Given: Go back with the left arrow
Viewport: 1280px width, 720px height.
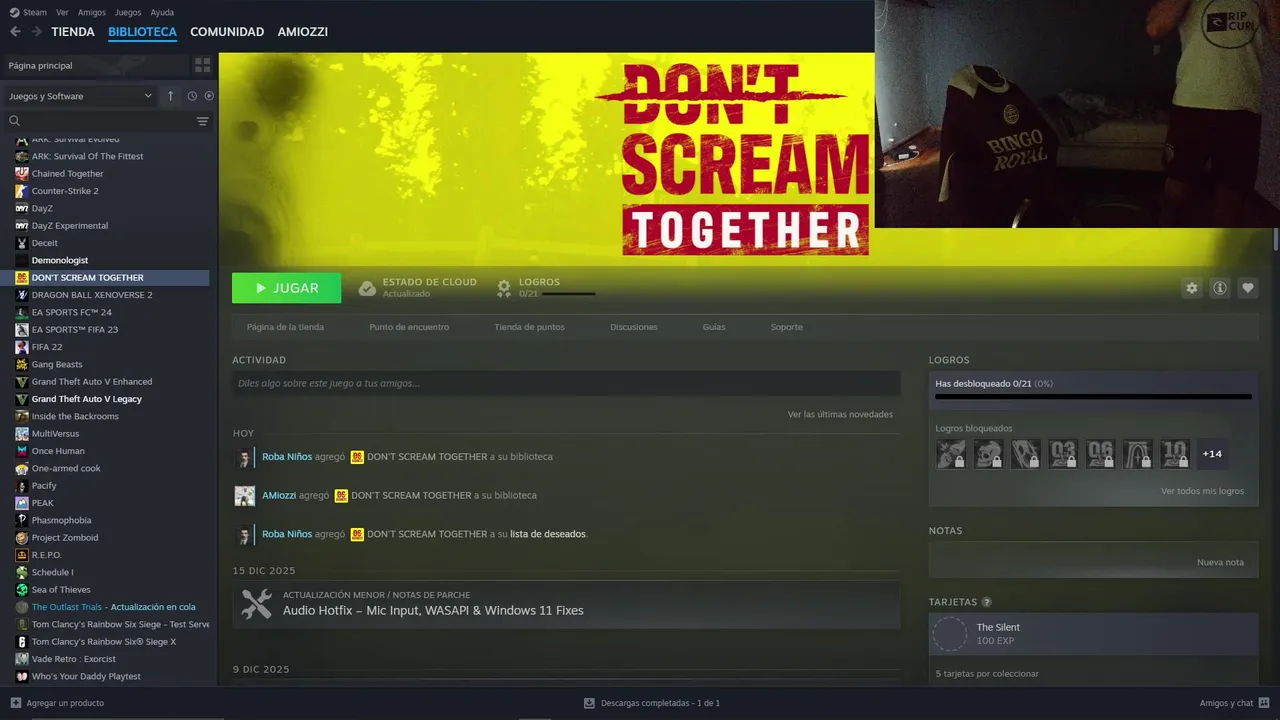Looking at the screenshot, I should (15, 32).
